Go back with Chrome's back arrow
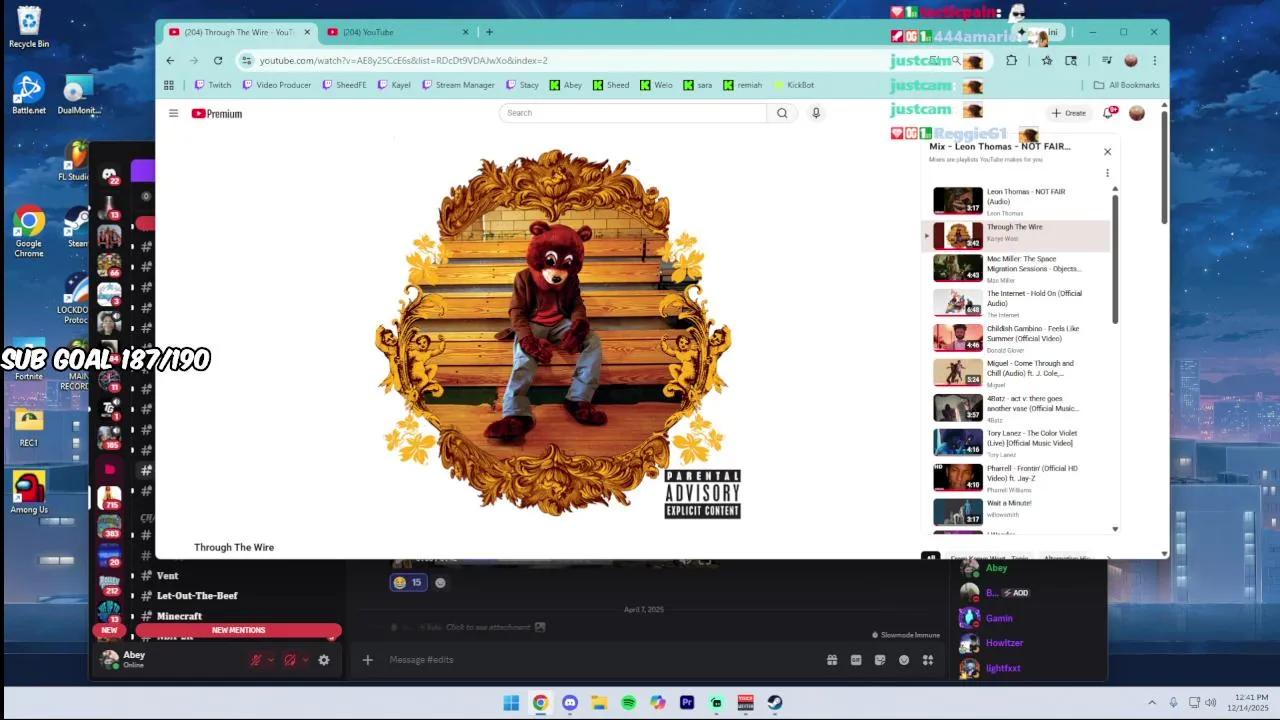Screen dimensions: 1280x720 click(170, 60)
